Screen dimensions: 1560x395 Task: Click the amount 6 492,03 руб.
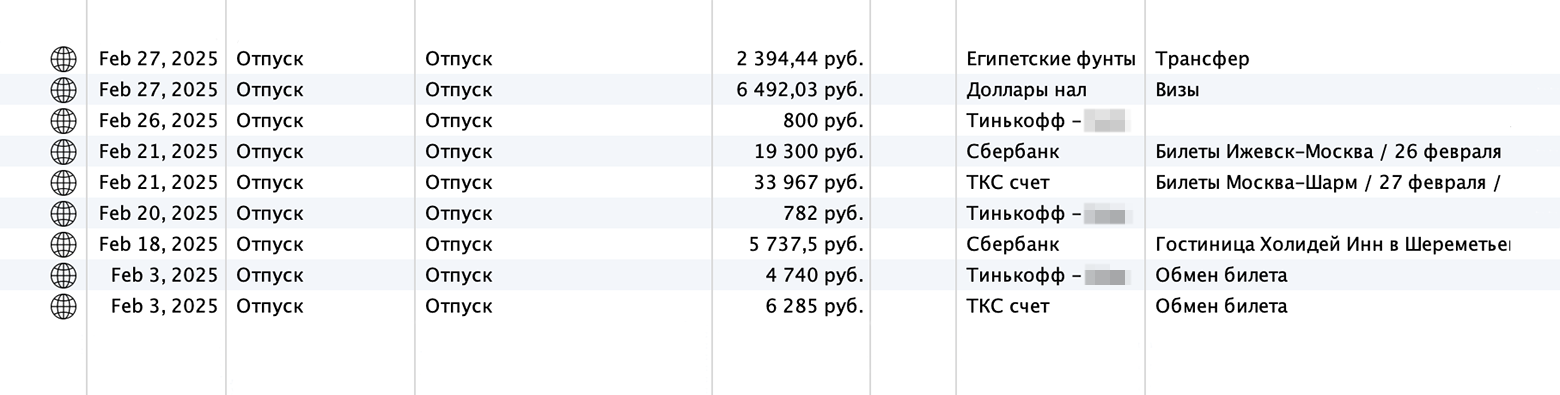(x=800, y=90)
